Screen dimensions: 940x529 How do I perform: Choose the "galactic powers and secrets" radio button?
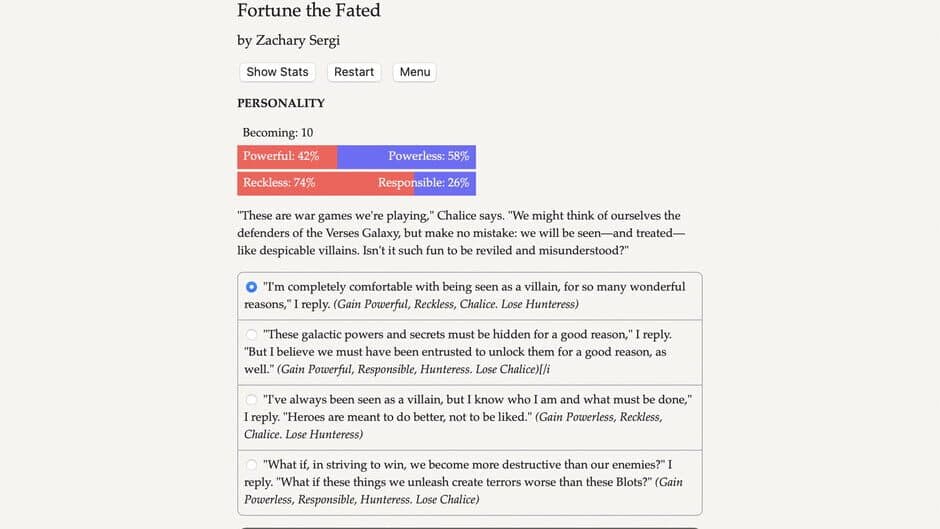(x=252, y=335)
